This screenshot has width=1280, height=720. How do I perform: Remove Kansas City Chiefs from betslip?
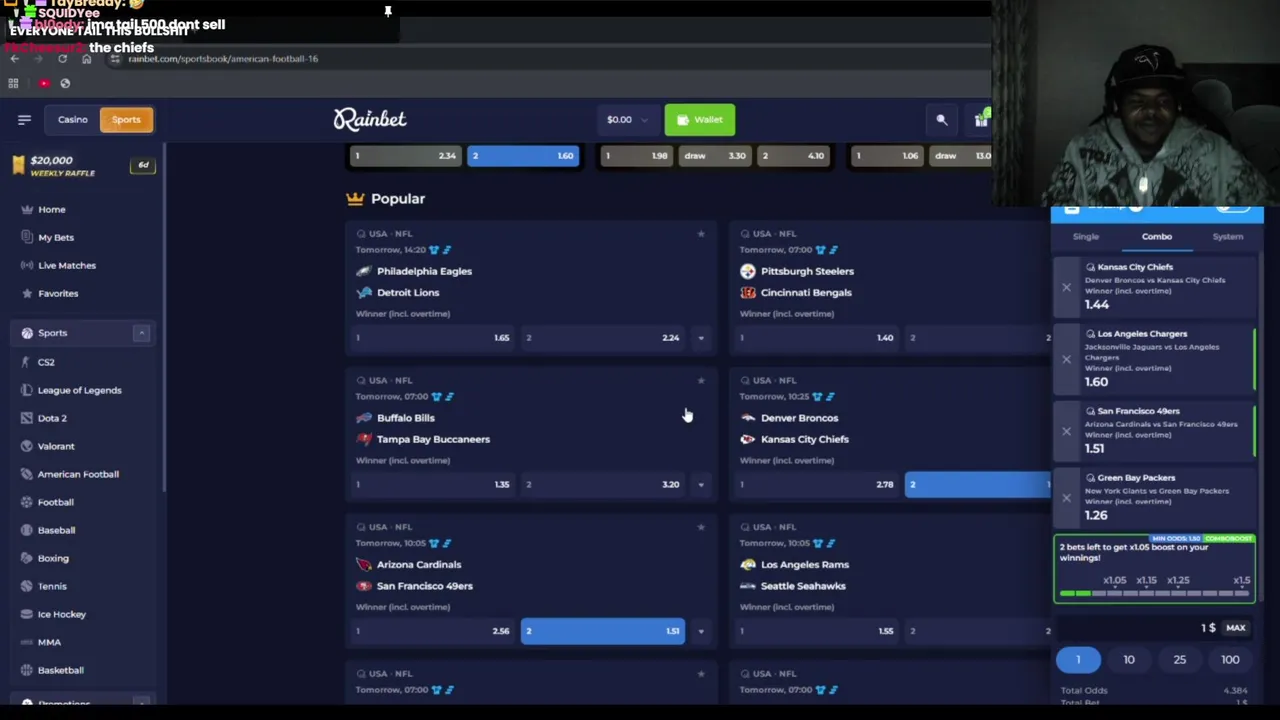pyautogui.click(x=1066, y=287)
